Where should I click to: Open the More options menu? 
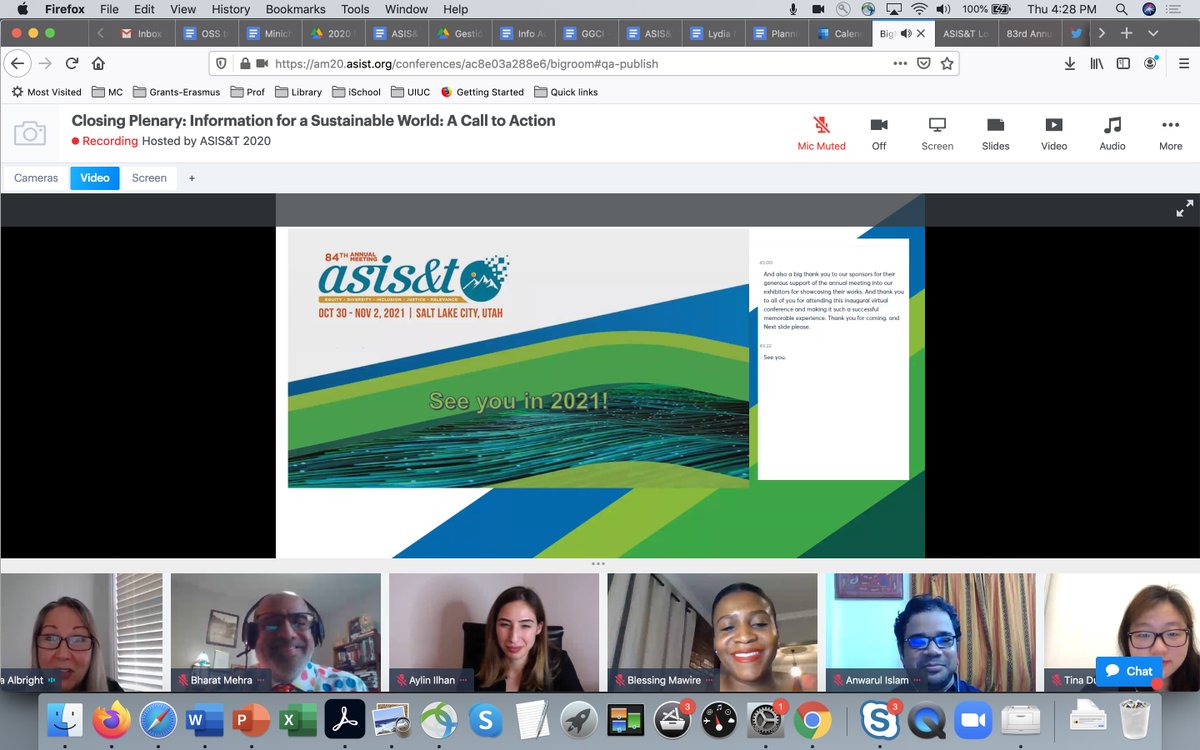[1170, 133]
